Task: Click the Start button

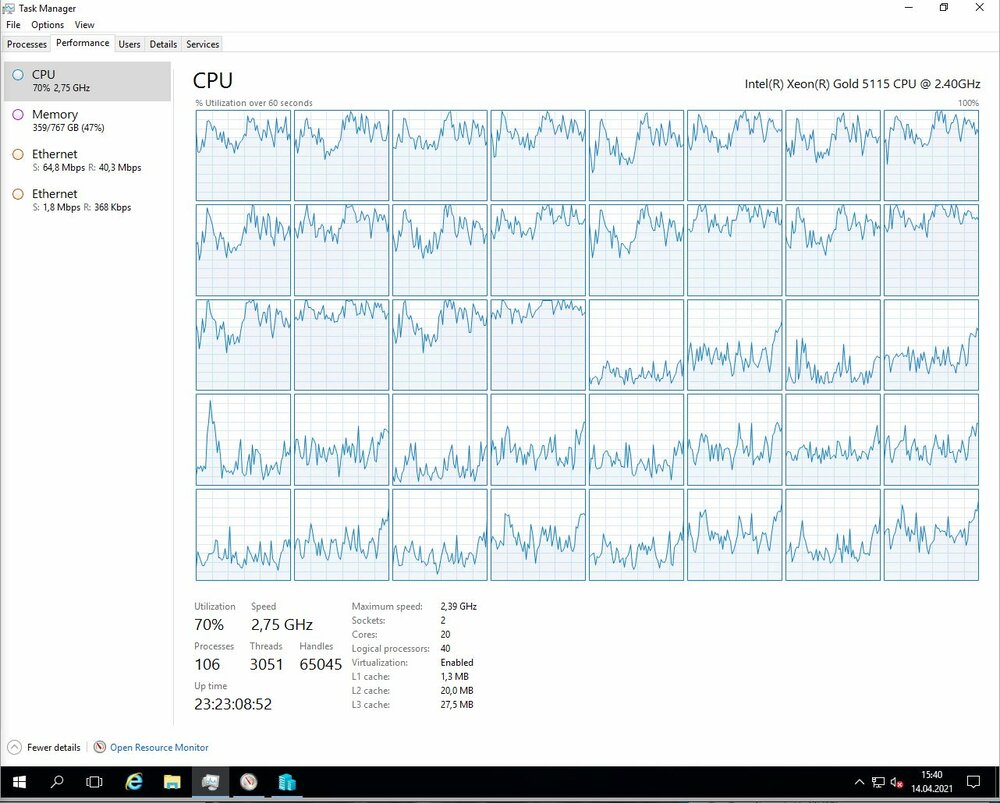Action: [x=18, y=782]
